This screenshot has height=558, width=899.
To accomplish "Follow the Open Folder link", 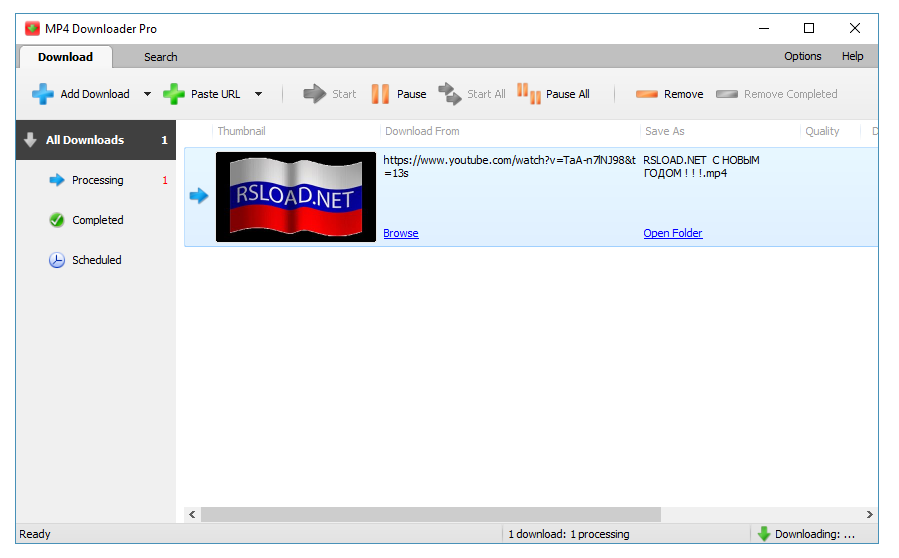I will pos(673,233).
